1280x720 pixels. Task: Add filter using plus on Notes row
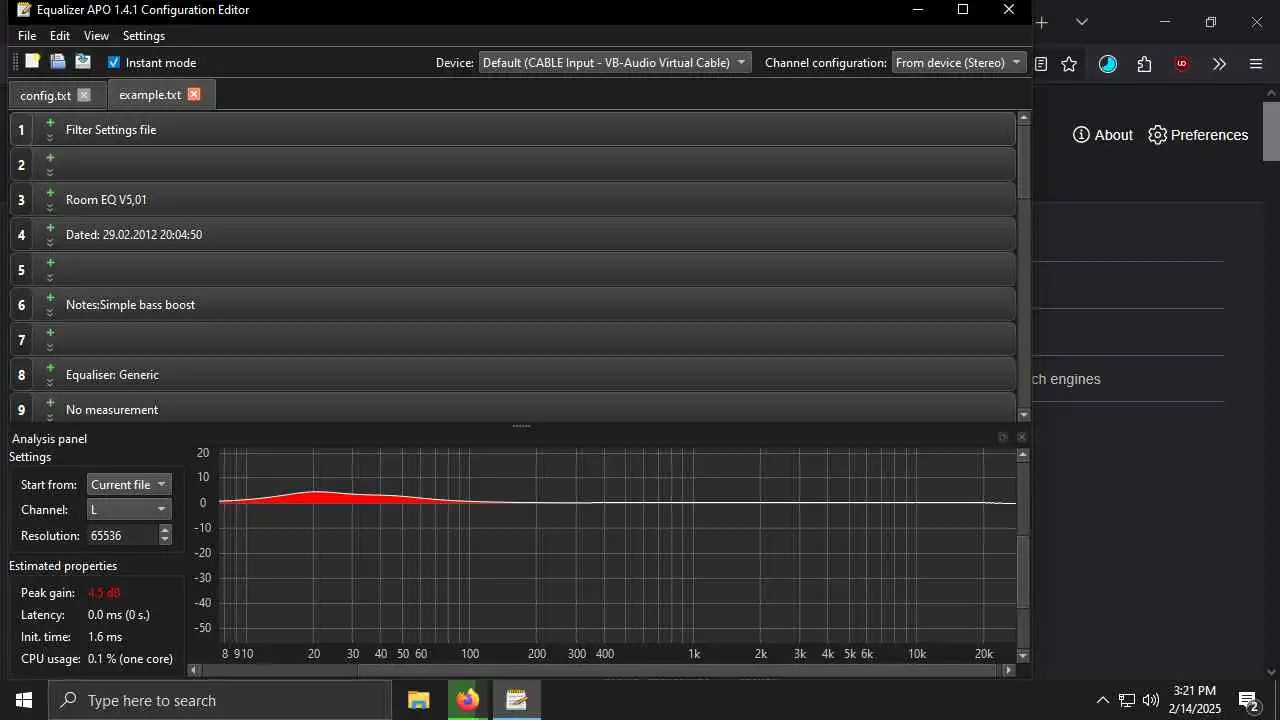(x=50, y=298)
